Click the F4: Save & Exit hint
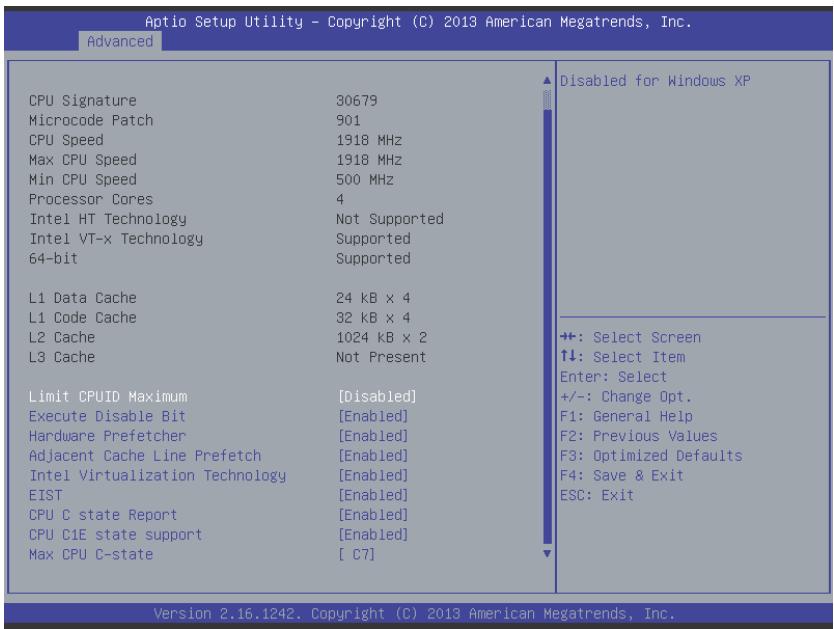Image resolution: width=834 pixels, height=629 pixels. pyautogui.click(x=622, y=475)
